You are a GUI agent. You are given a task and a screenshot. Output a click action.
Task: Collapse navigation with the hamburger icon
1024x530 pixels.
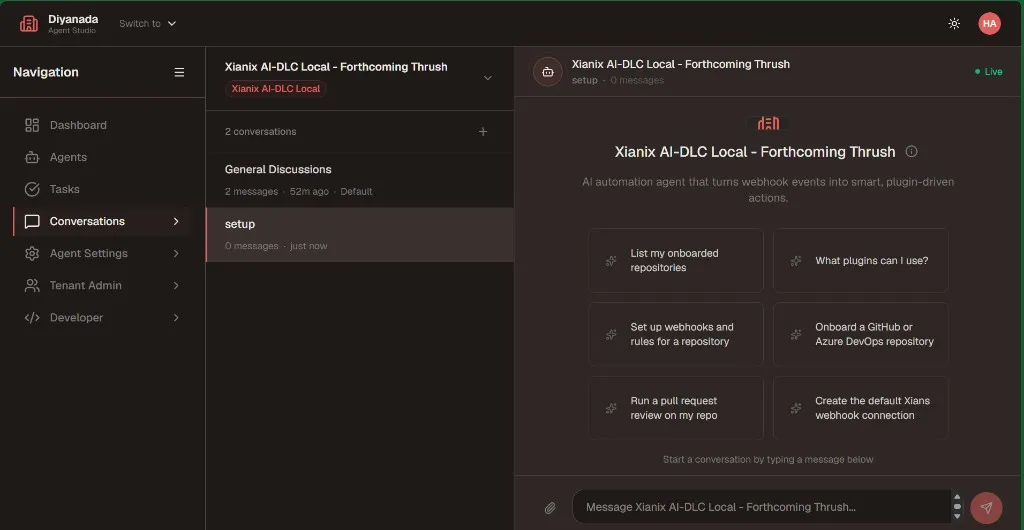coord(179,72)
